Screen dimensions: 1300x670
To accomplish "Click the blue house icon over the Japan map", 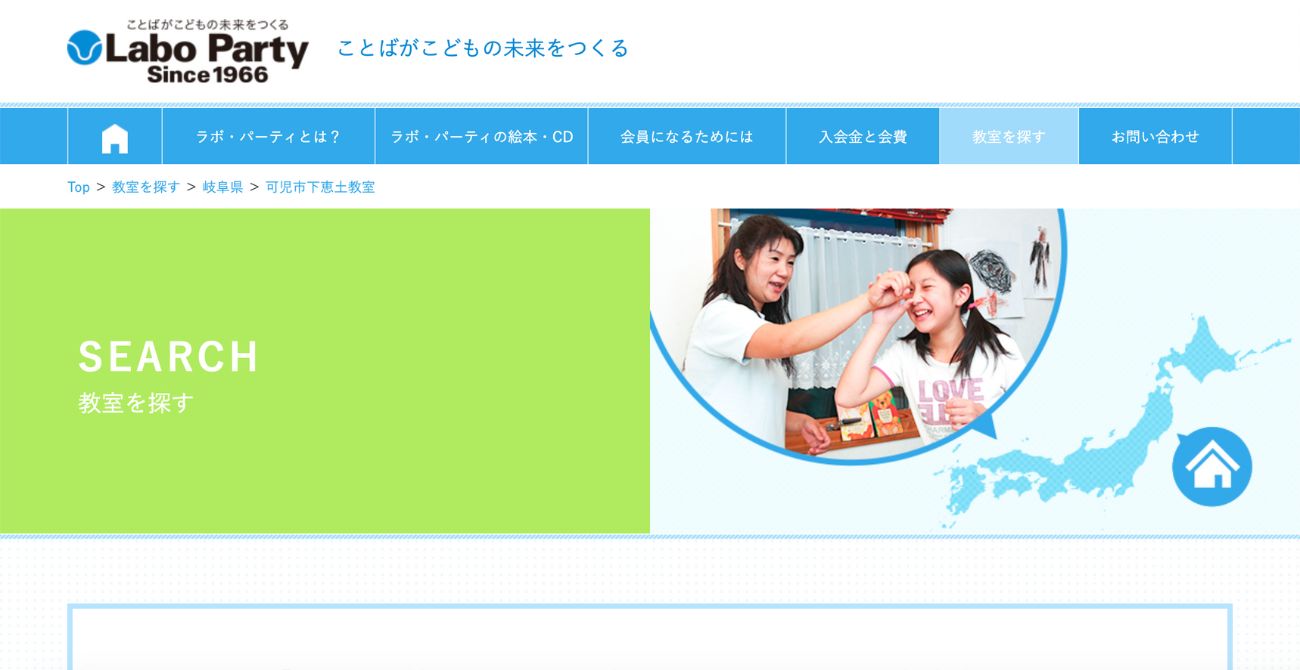I will (1211, 465).
